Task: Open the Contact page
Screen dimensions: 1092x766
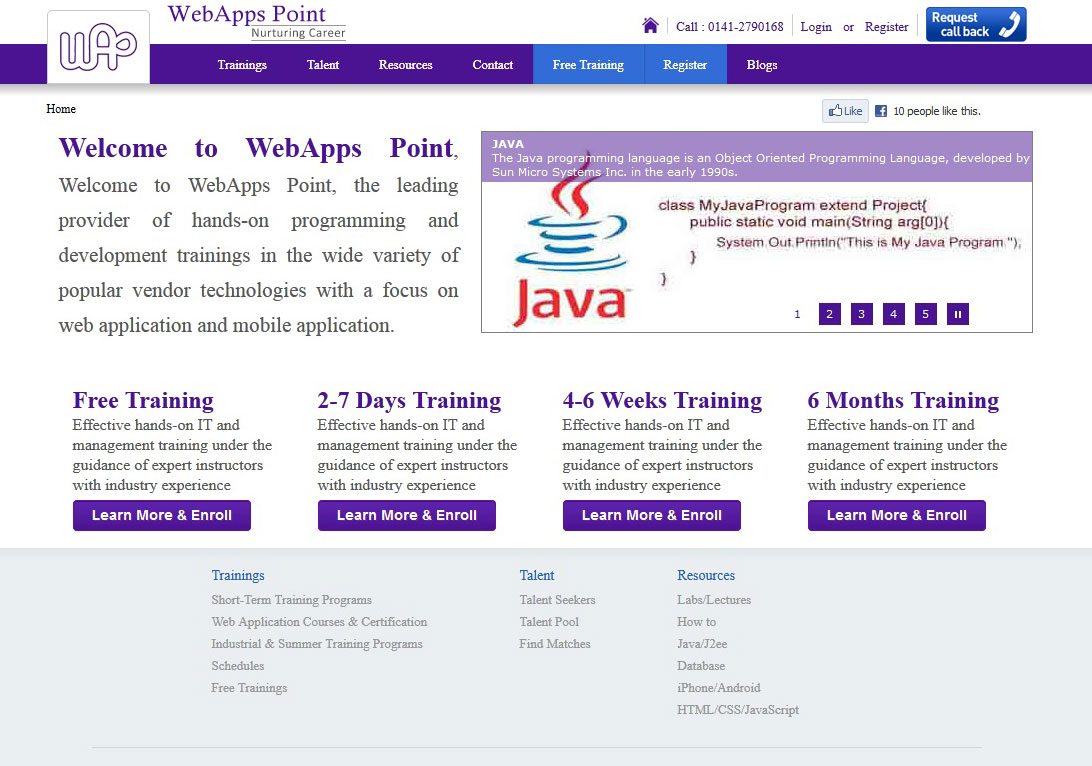Action: [x=493, y=65]
